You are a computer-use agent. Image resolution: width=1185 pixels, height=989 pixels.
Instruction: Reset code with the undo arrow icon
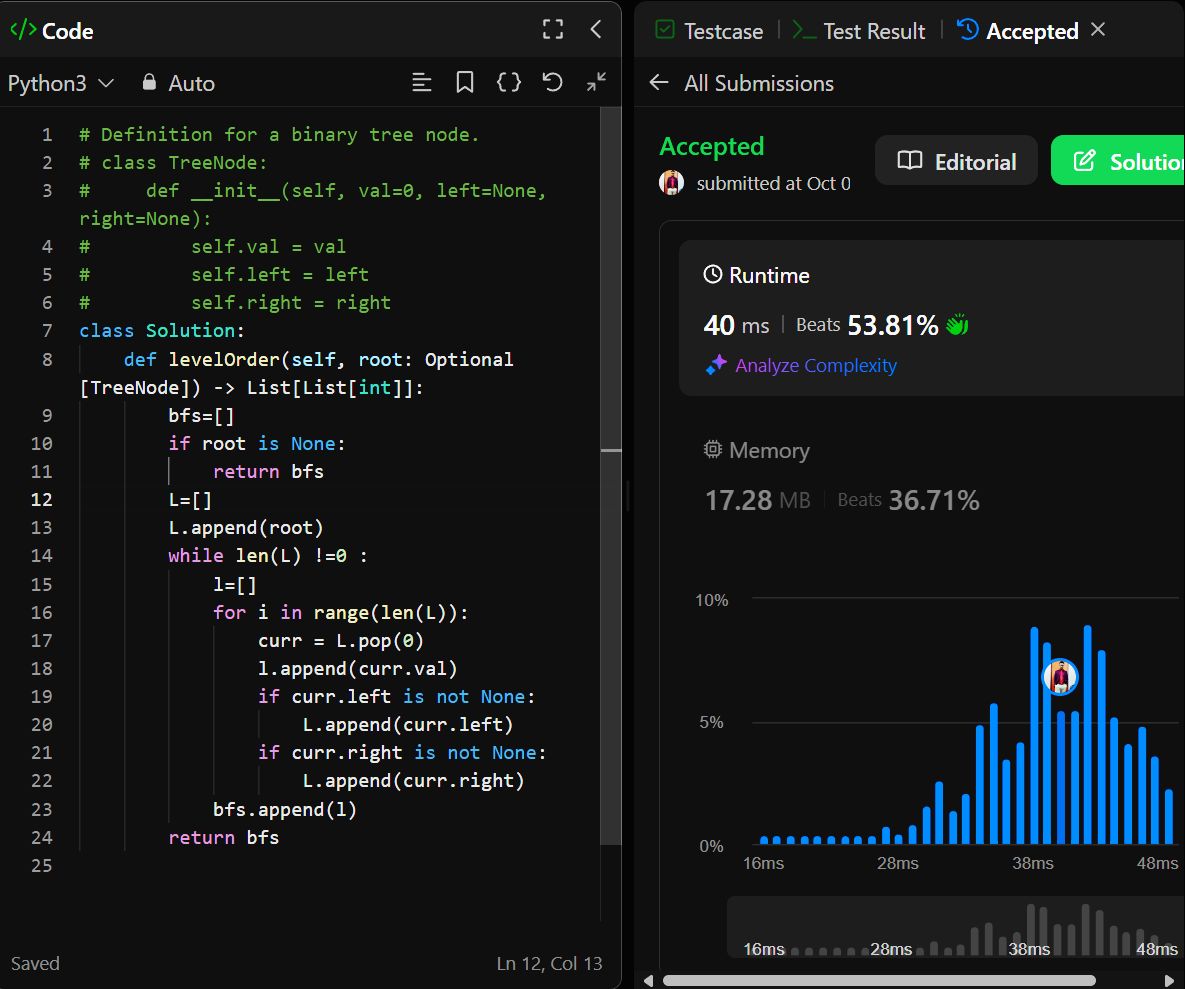click(x=552, y=83)
